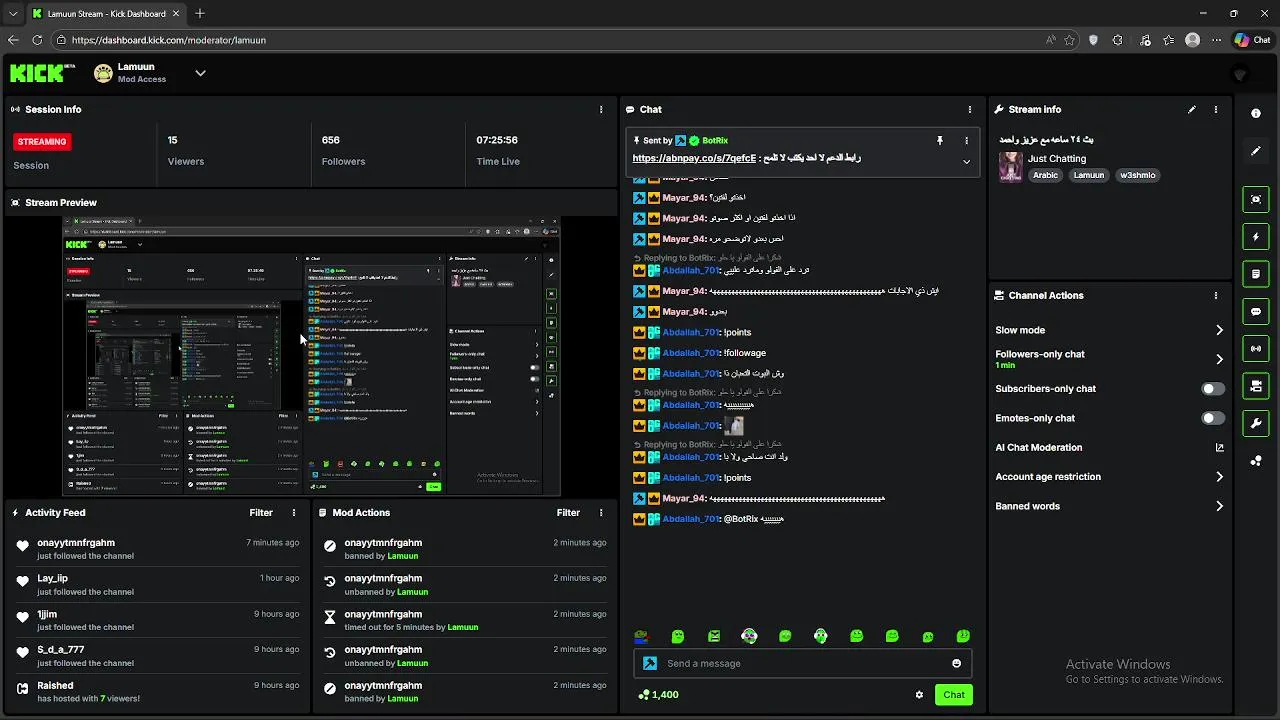Click the moderator hammer icon in message box
1280x720 pixels.
coord(650,663)
